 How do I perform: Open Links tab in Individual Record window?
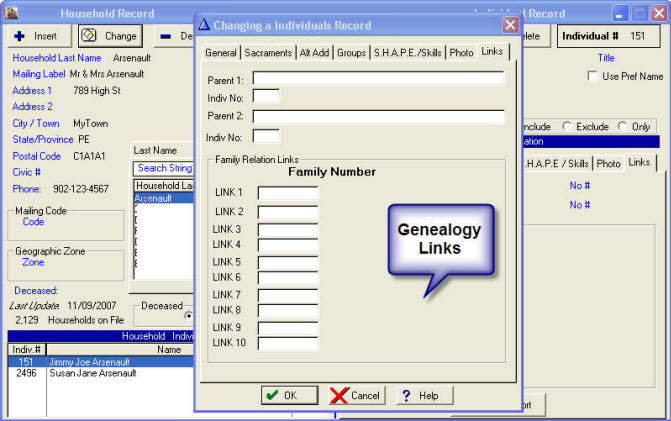pyautogui.click(x=639, y=162)
